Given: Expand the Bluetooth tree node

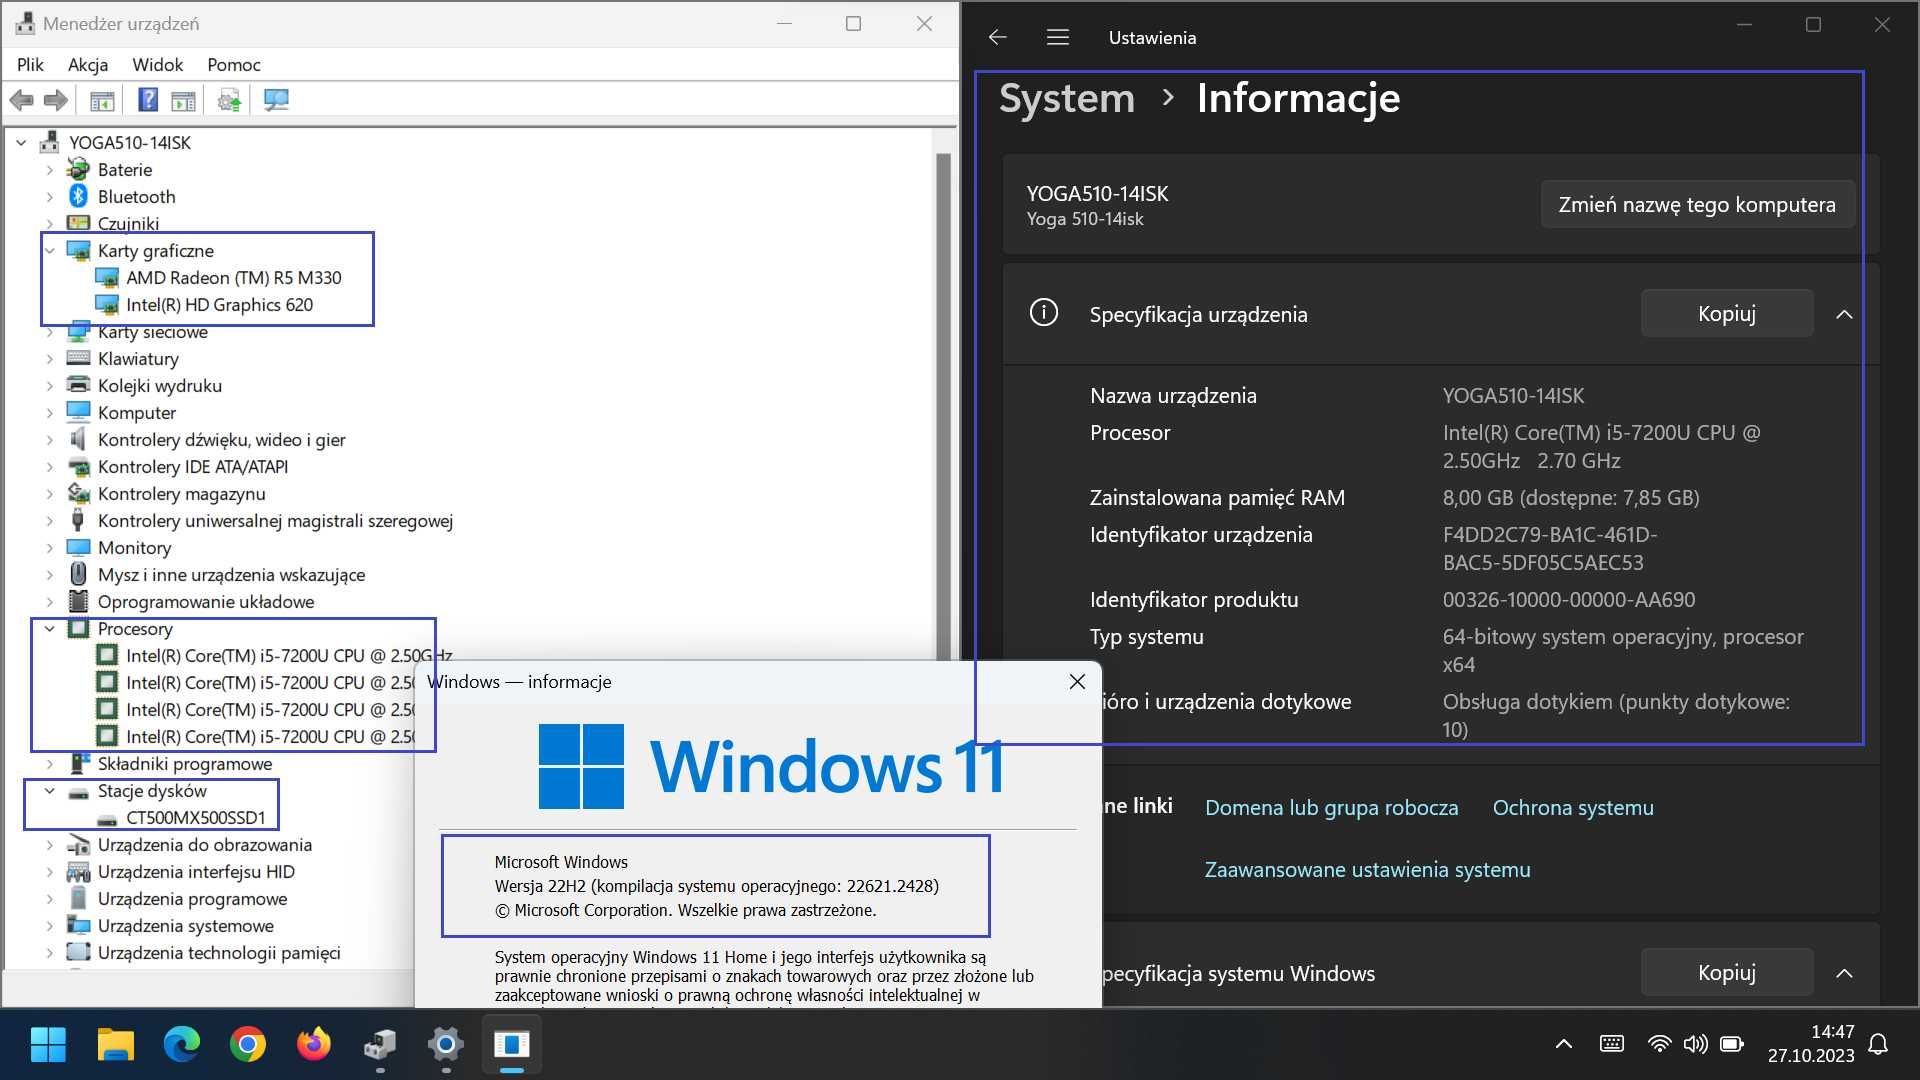Looking at the screenshot, I should click(x=49, y=197).
